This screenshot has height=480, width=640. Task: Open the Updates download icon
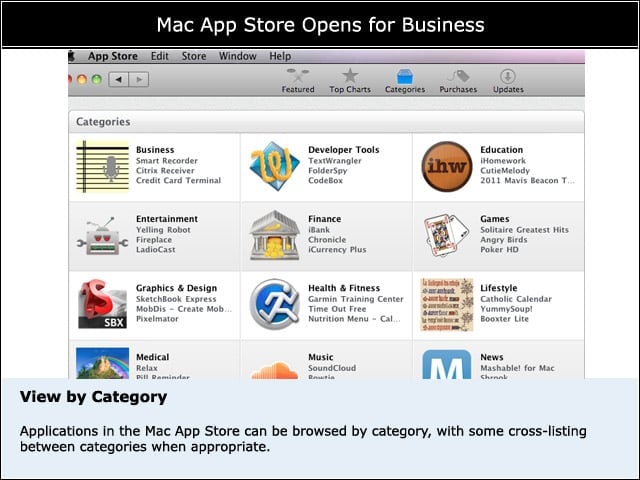[x=508, y=76]
